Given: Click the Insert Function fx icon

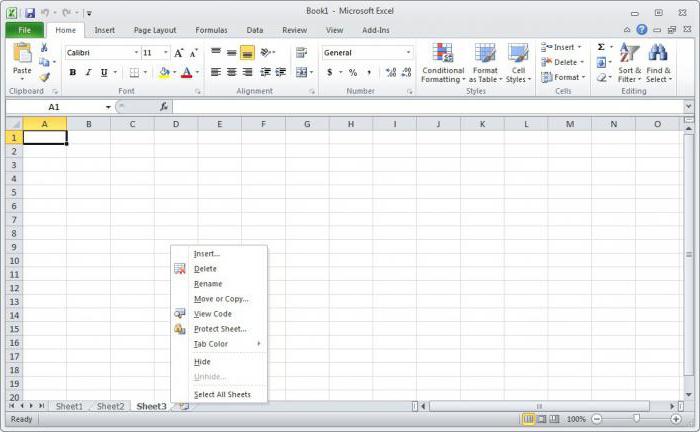Looking at the screenshot, I should [x=164, y=106].
